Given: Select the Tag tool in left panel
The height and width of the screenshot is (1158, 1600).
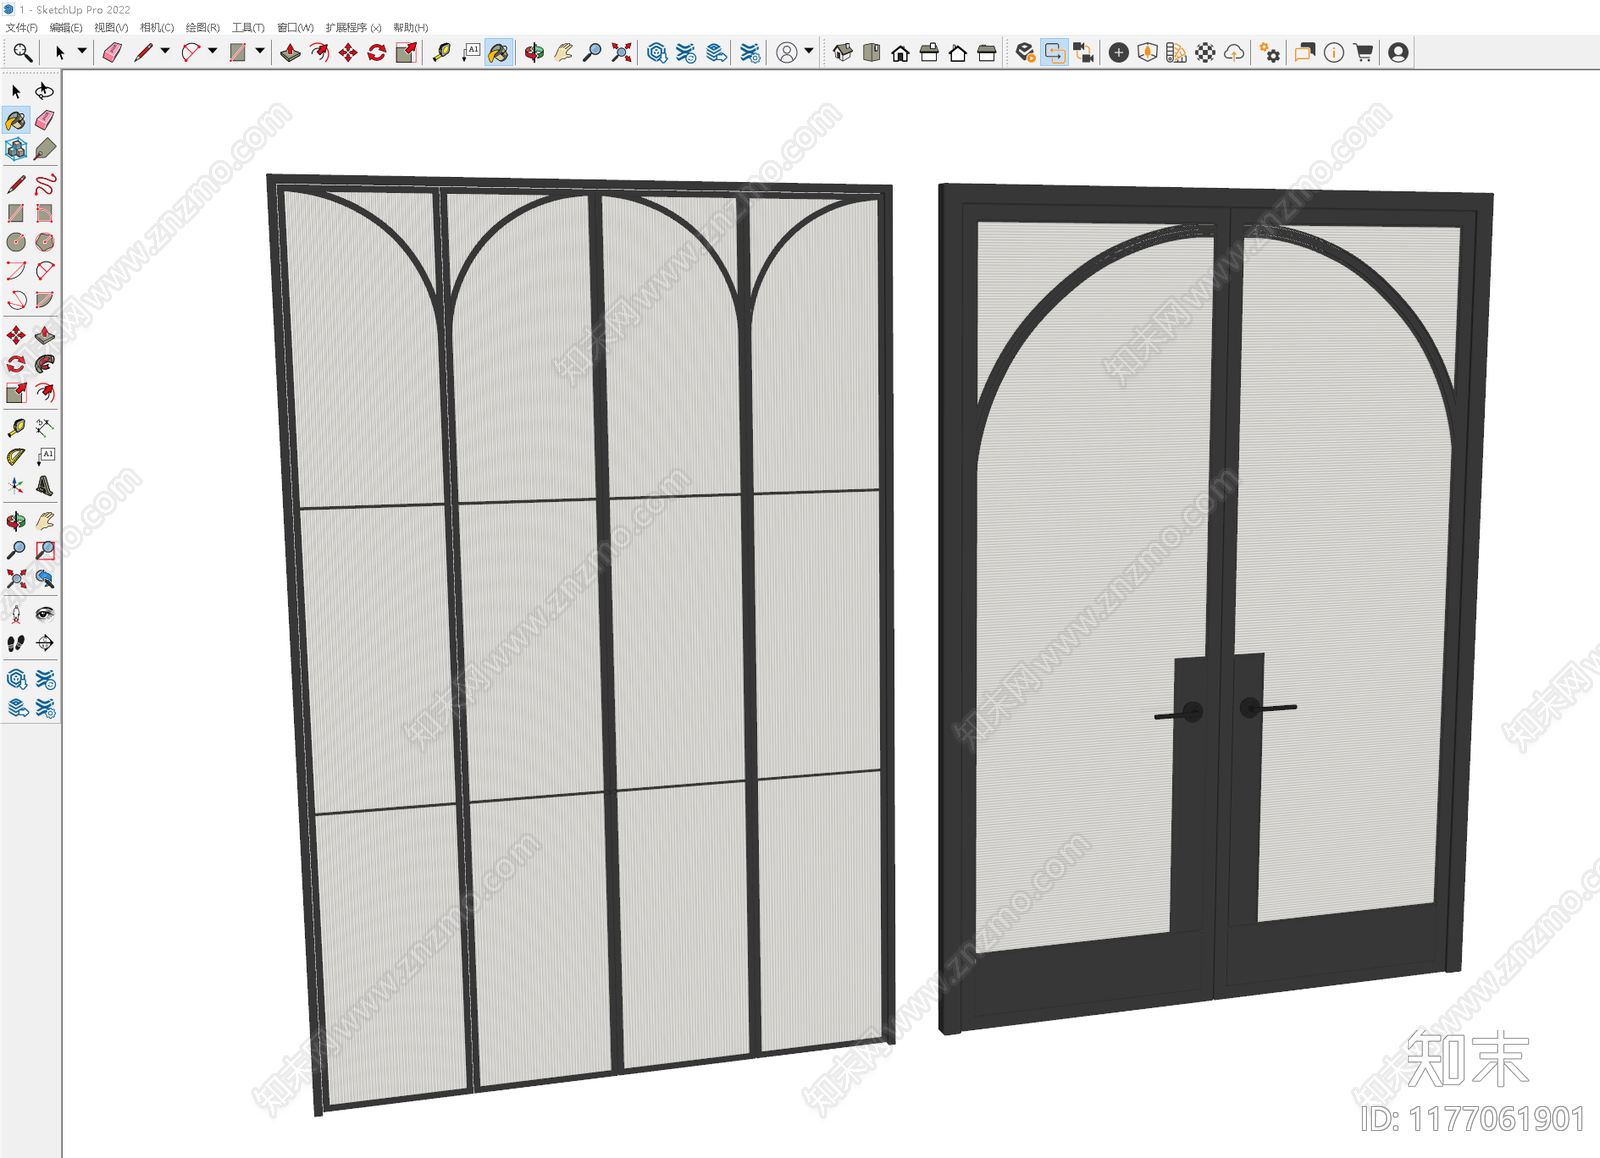Looking at the screenshot, I should (x=45, y=149).
